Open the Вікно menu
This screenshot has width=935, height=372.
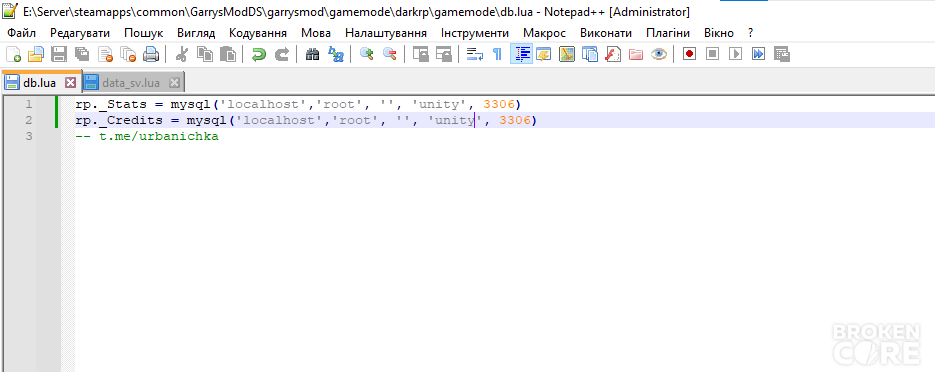(719, 33)
